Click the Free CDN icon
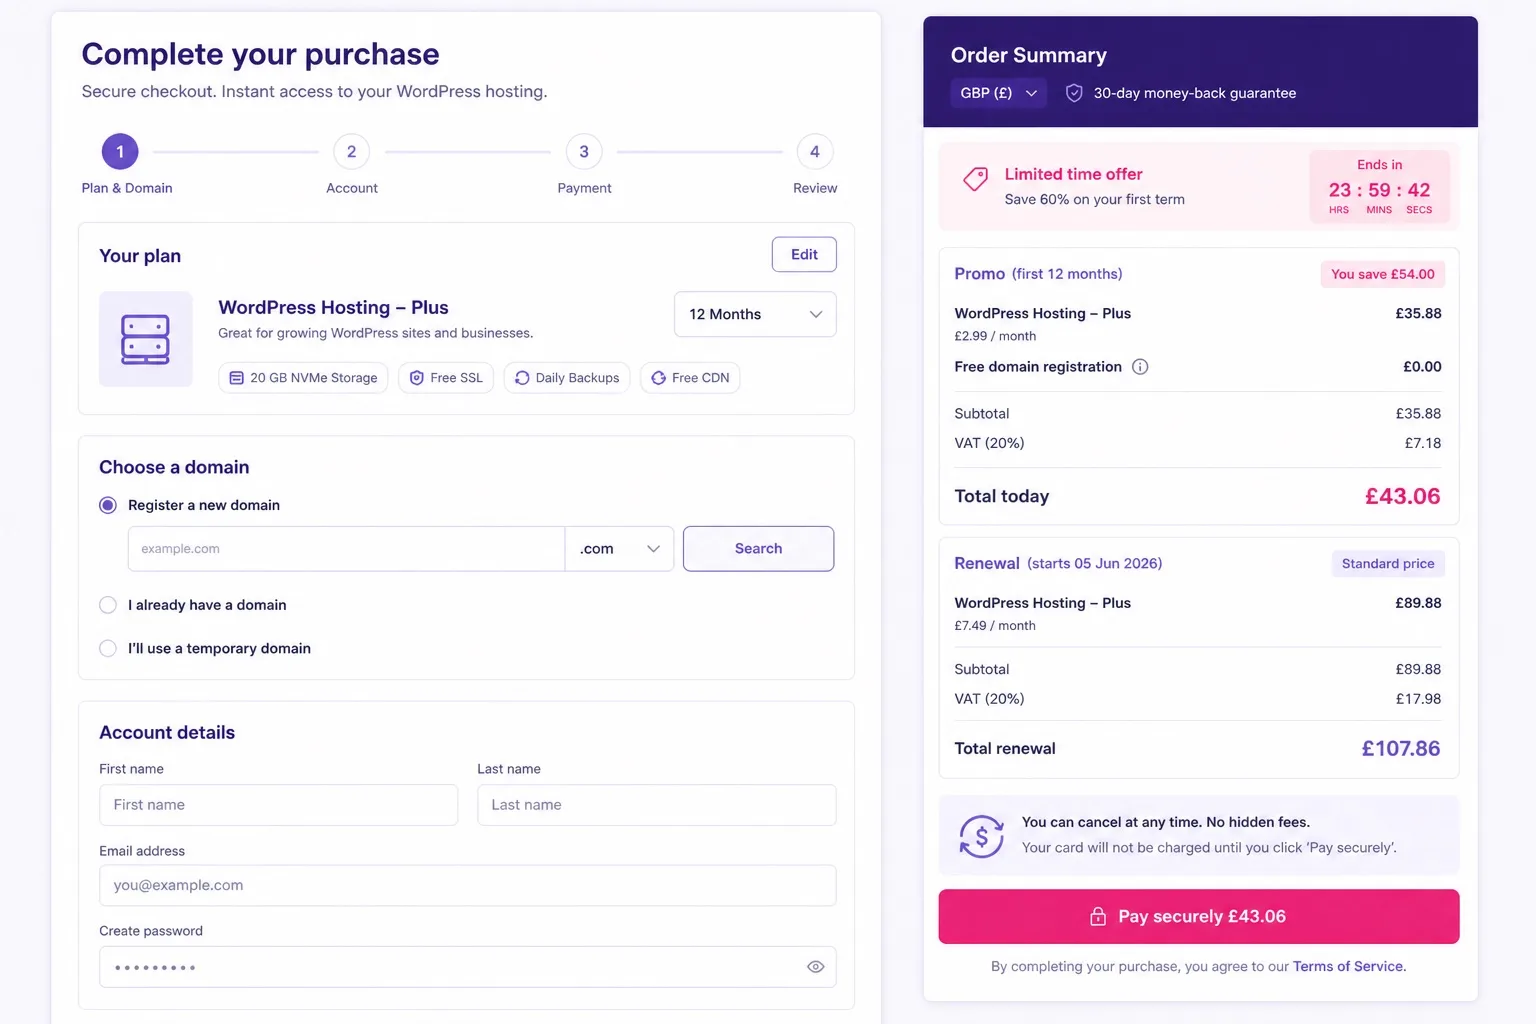 click(x=658, y=378)
